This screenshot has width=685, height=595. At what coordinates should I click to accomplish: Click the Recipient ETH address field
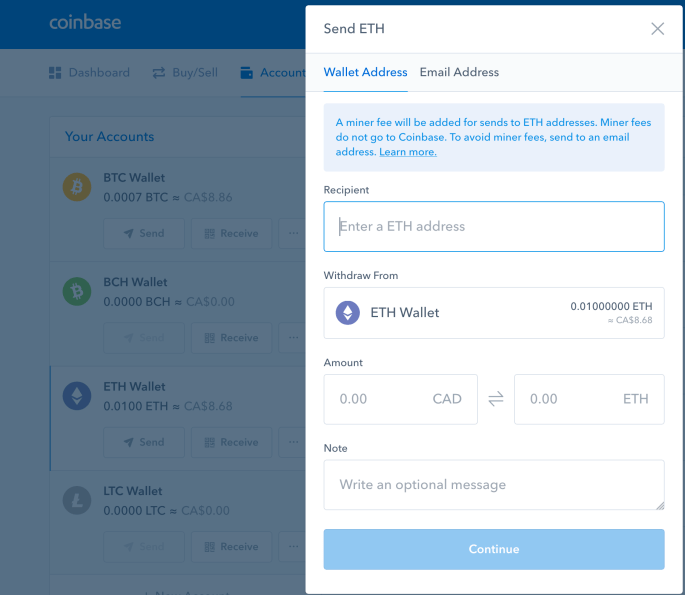tap(494, 227)
